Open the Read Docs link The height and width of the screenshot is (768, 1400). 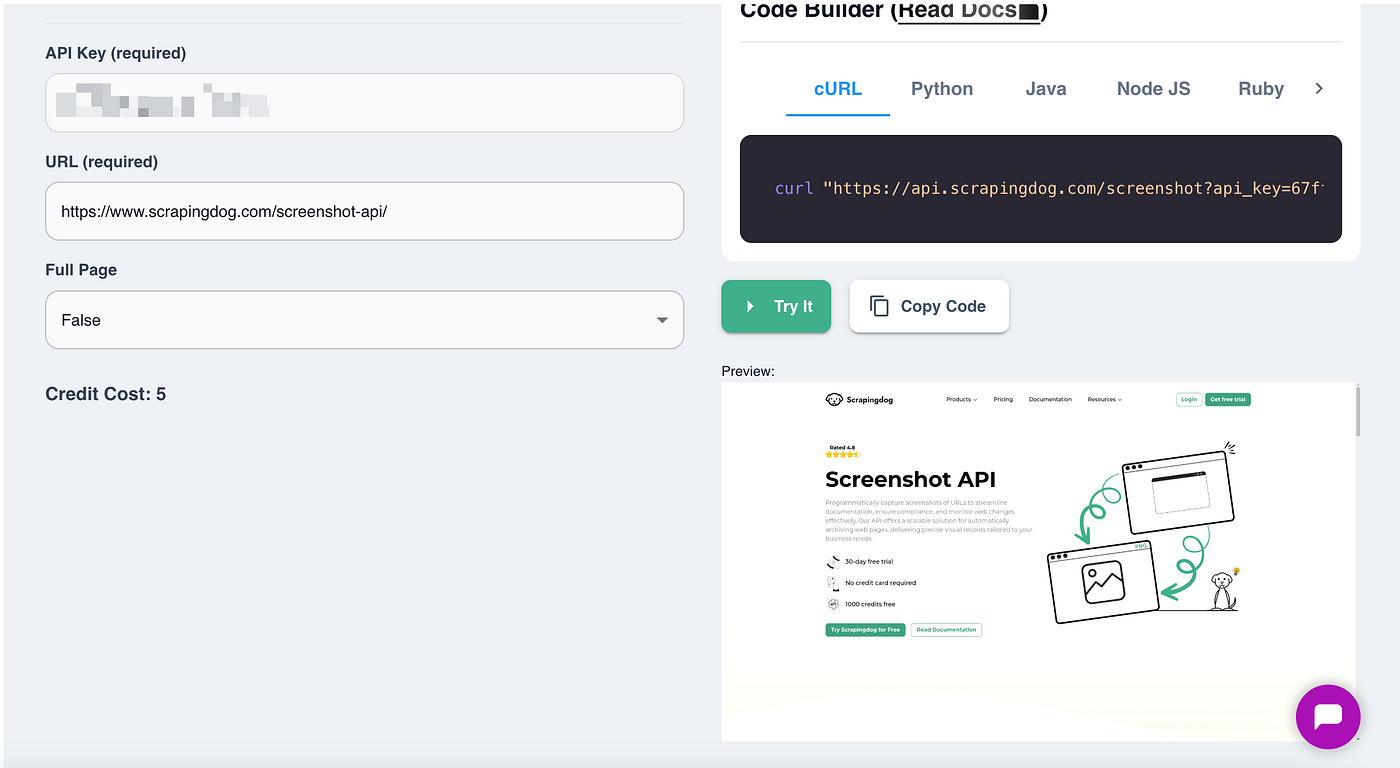click(x=969, y=12)
